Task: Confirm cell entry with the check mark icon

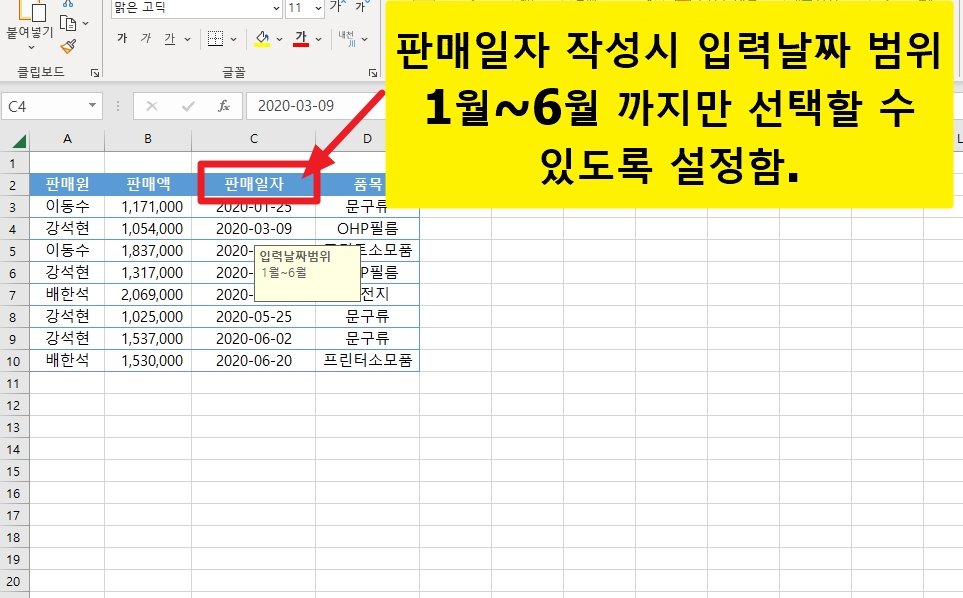Action: 186,105
